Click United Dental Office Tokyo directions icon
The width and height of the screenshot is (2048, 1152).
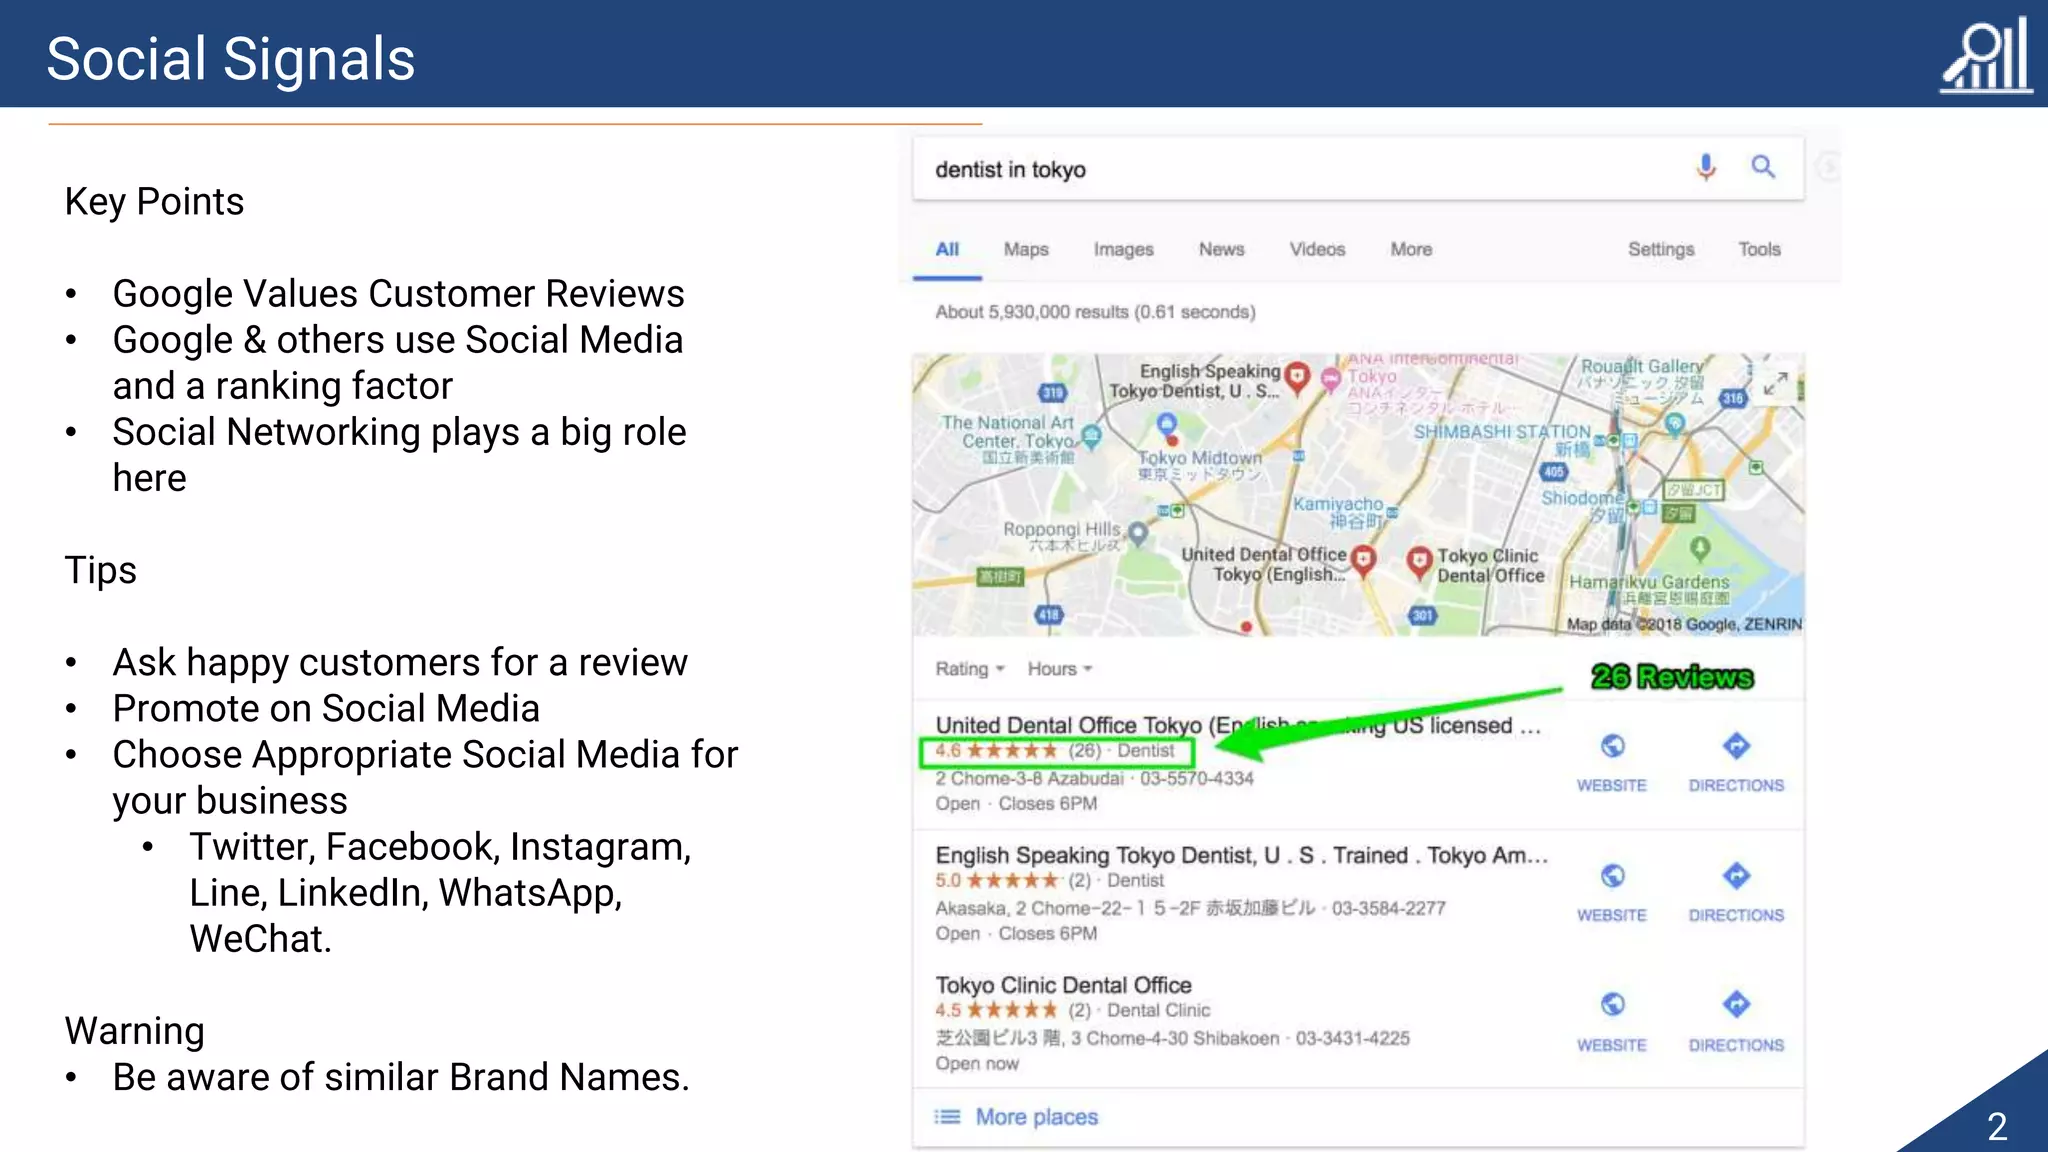(1736, 746)
